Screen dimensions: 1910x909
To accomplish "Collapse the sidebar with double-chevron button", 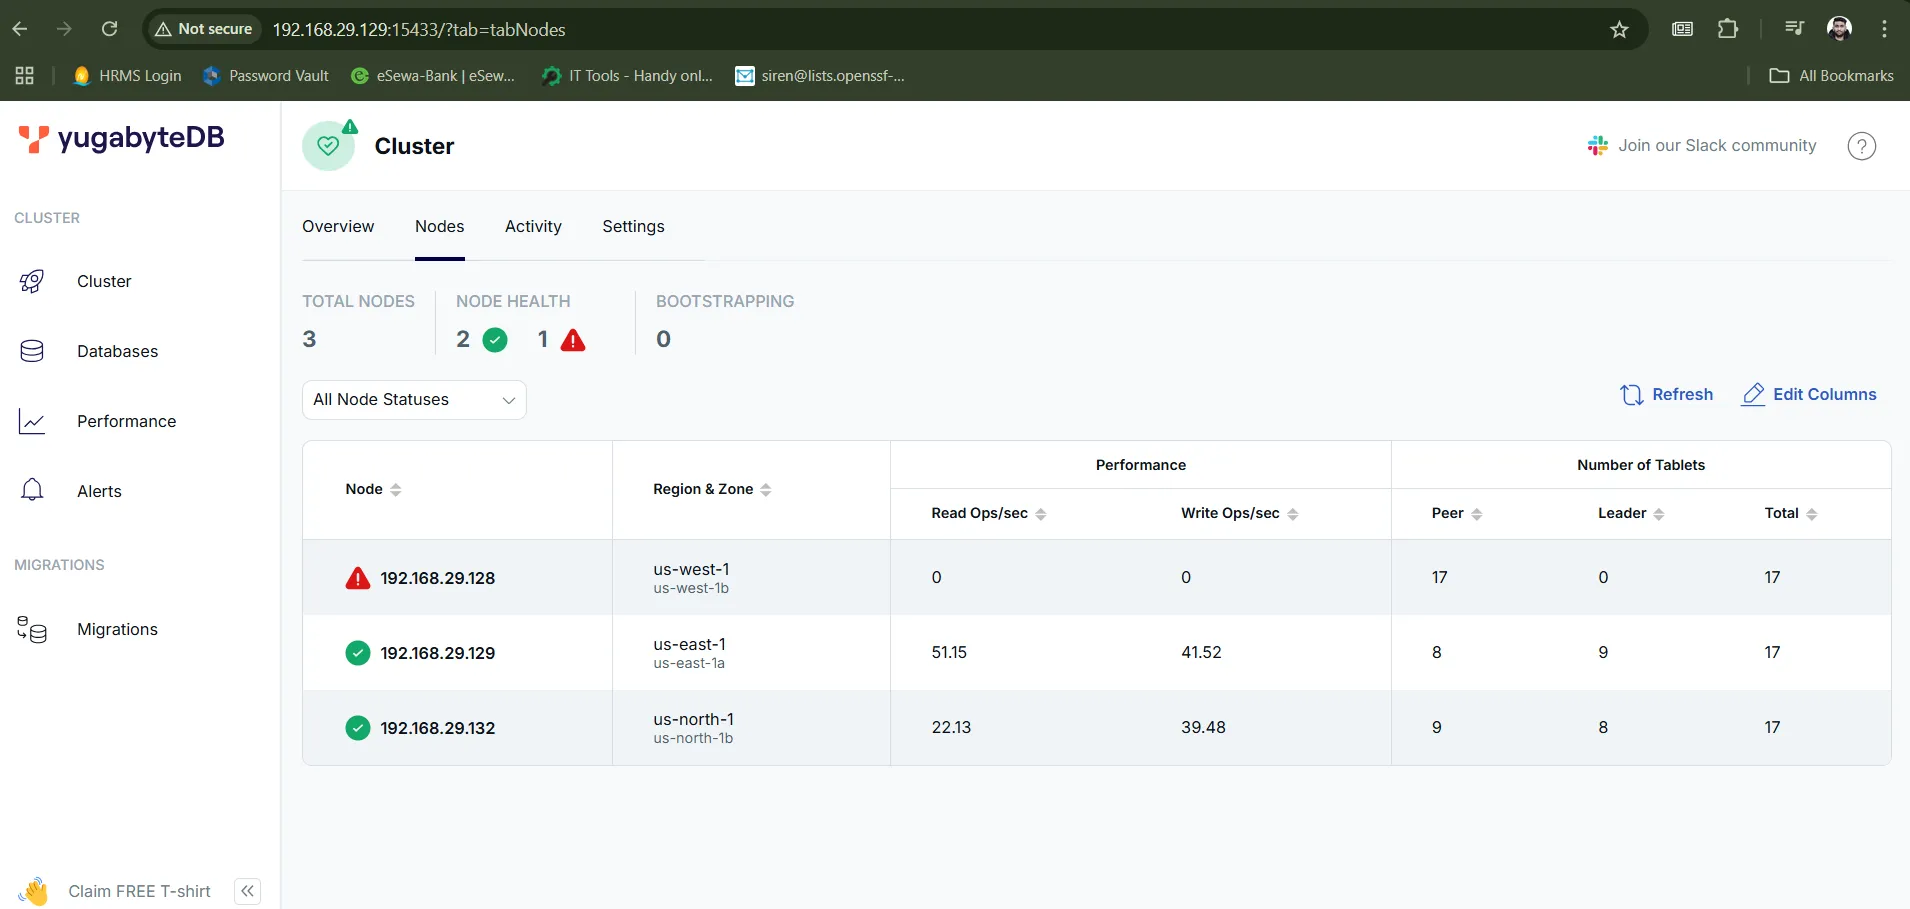I will coord(247,891).
